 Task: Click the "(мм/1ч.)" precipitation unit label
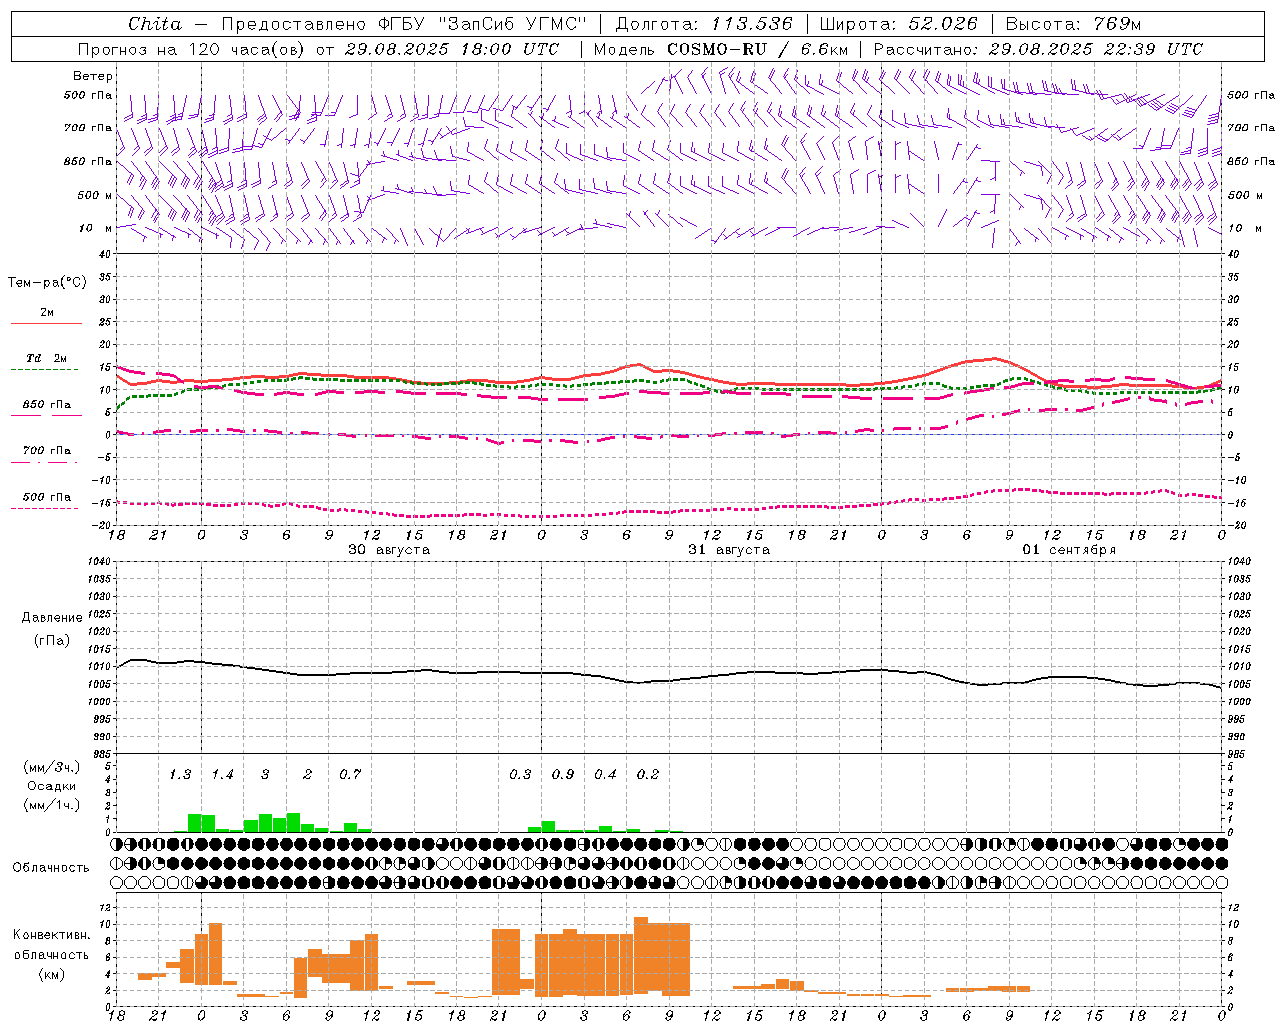click(x=51, y=805)
